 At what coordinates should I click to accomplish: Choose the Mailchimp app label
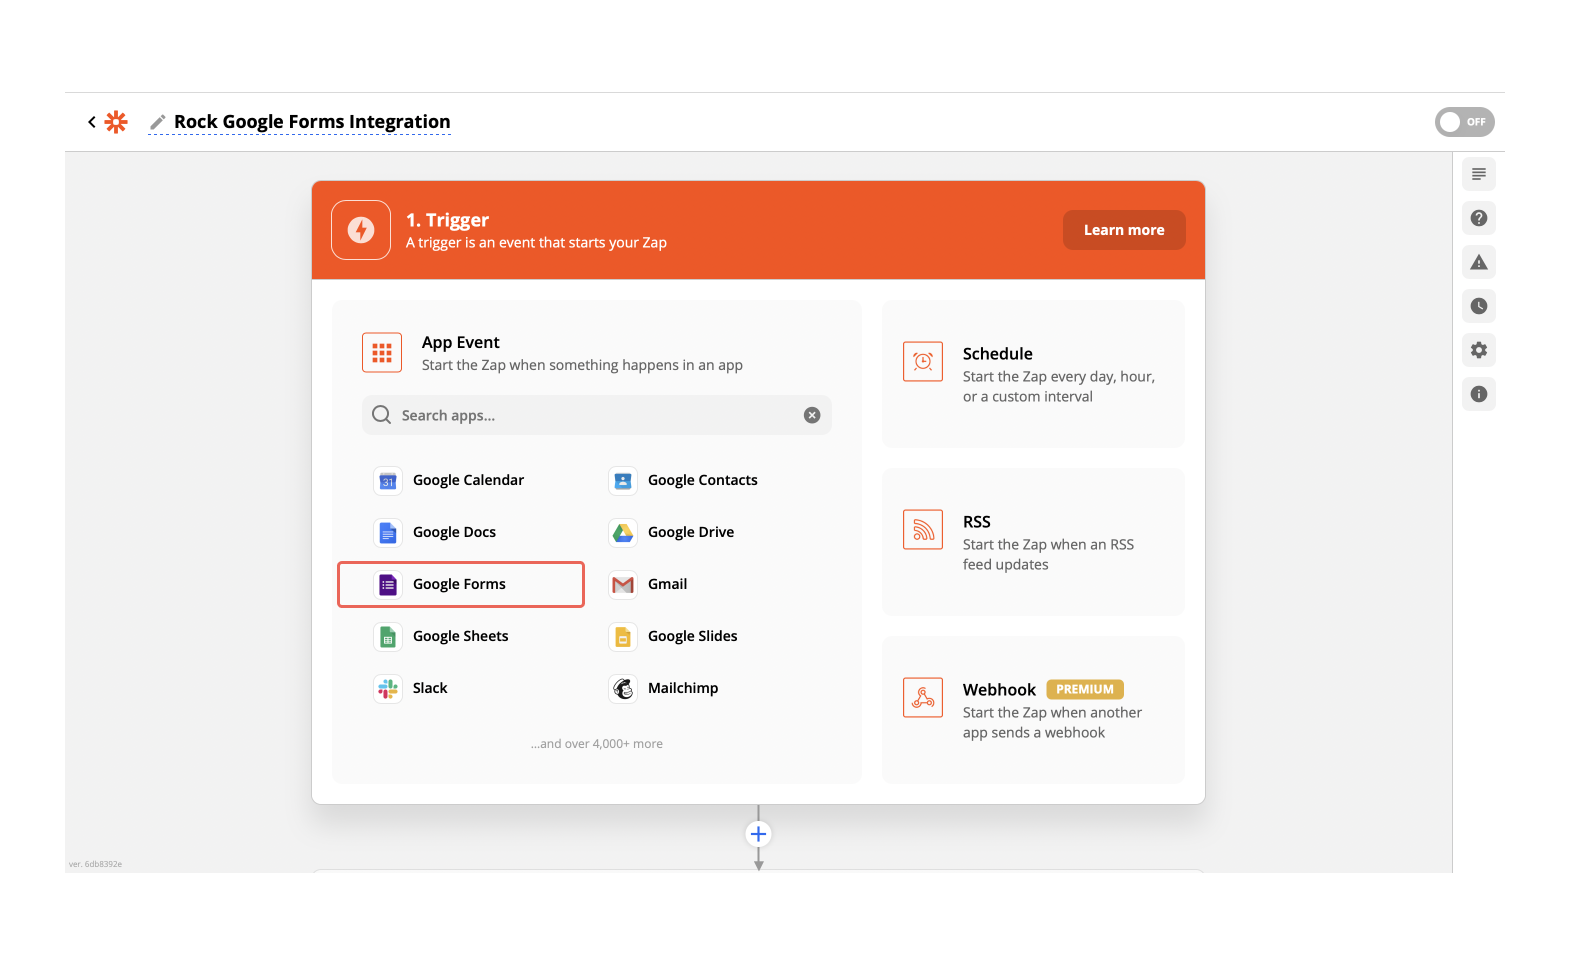(683, 688)
